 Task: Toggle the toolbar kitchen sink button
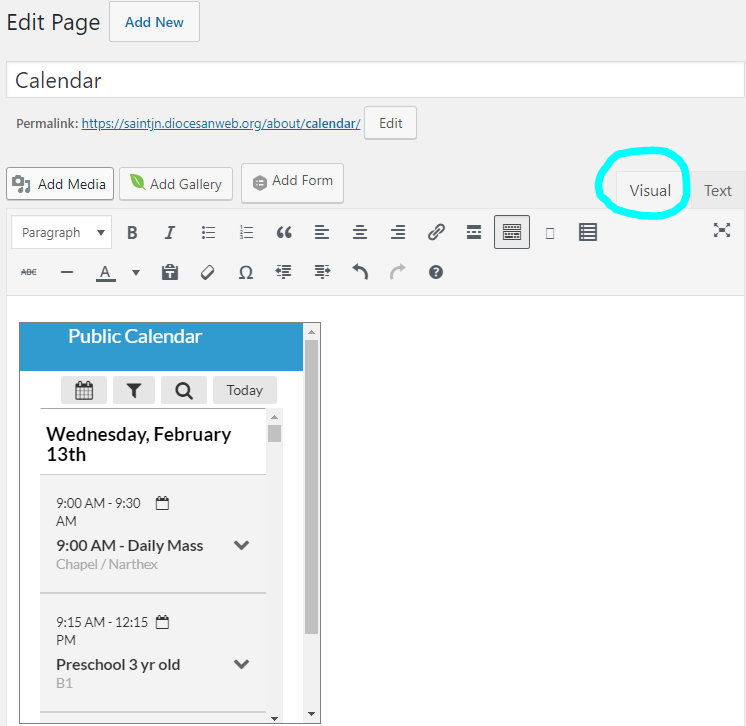pyautogui.click(x=511, y=233)
